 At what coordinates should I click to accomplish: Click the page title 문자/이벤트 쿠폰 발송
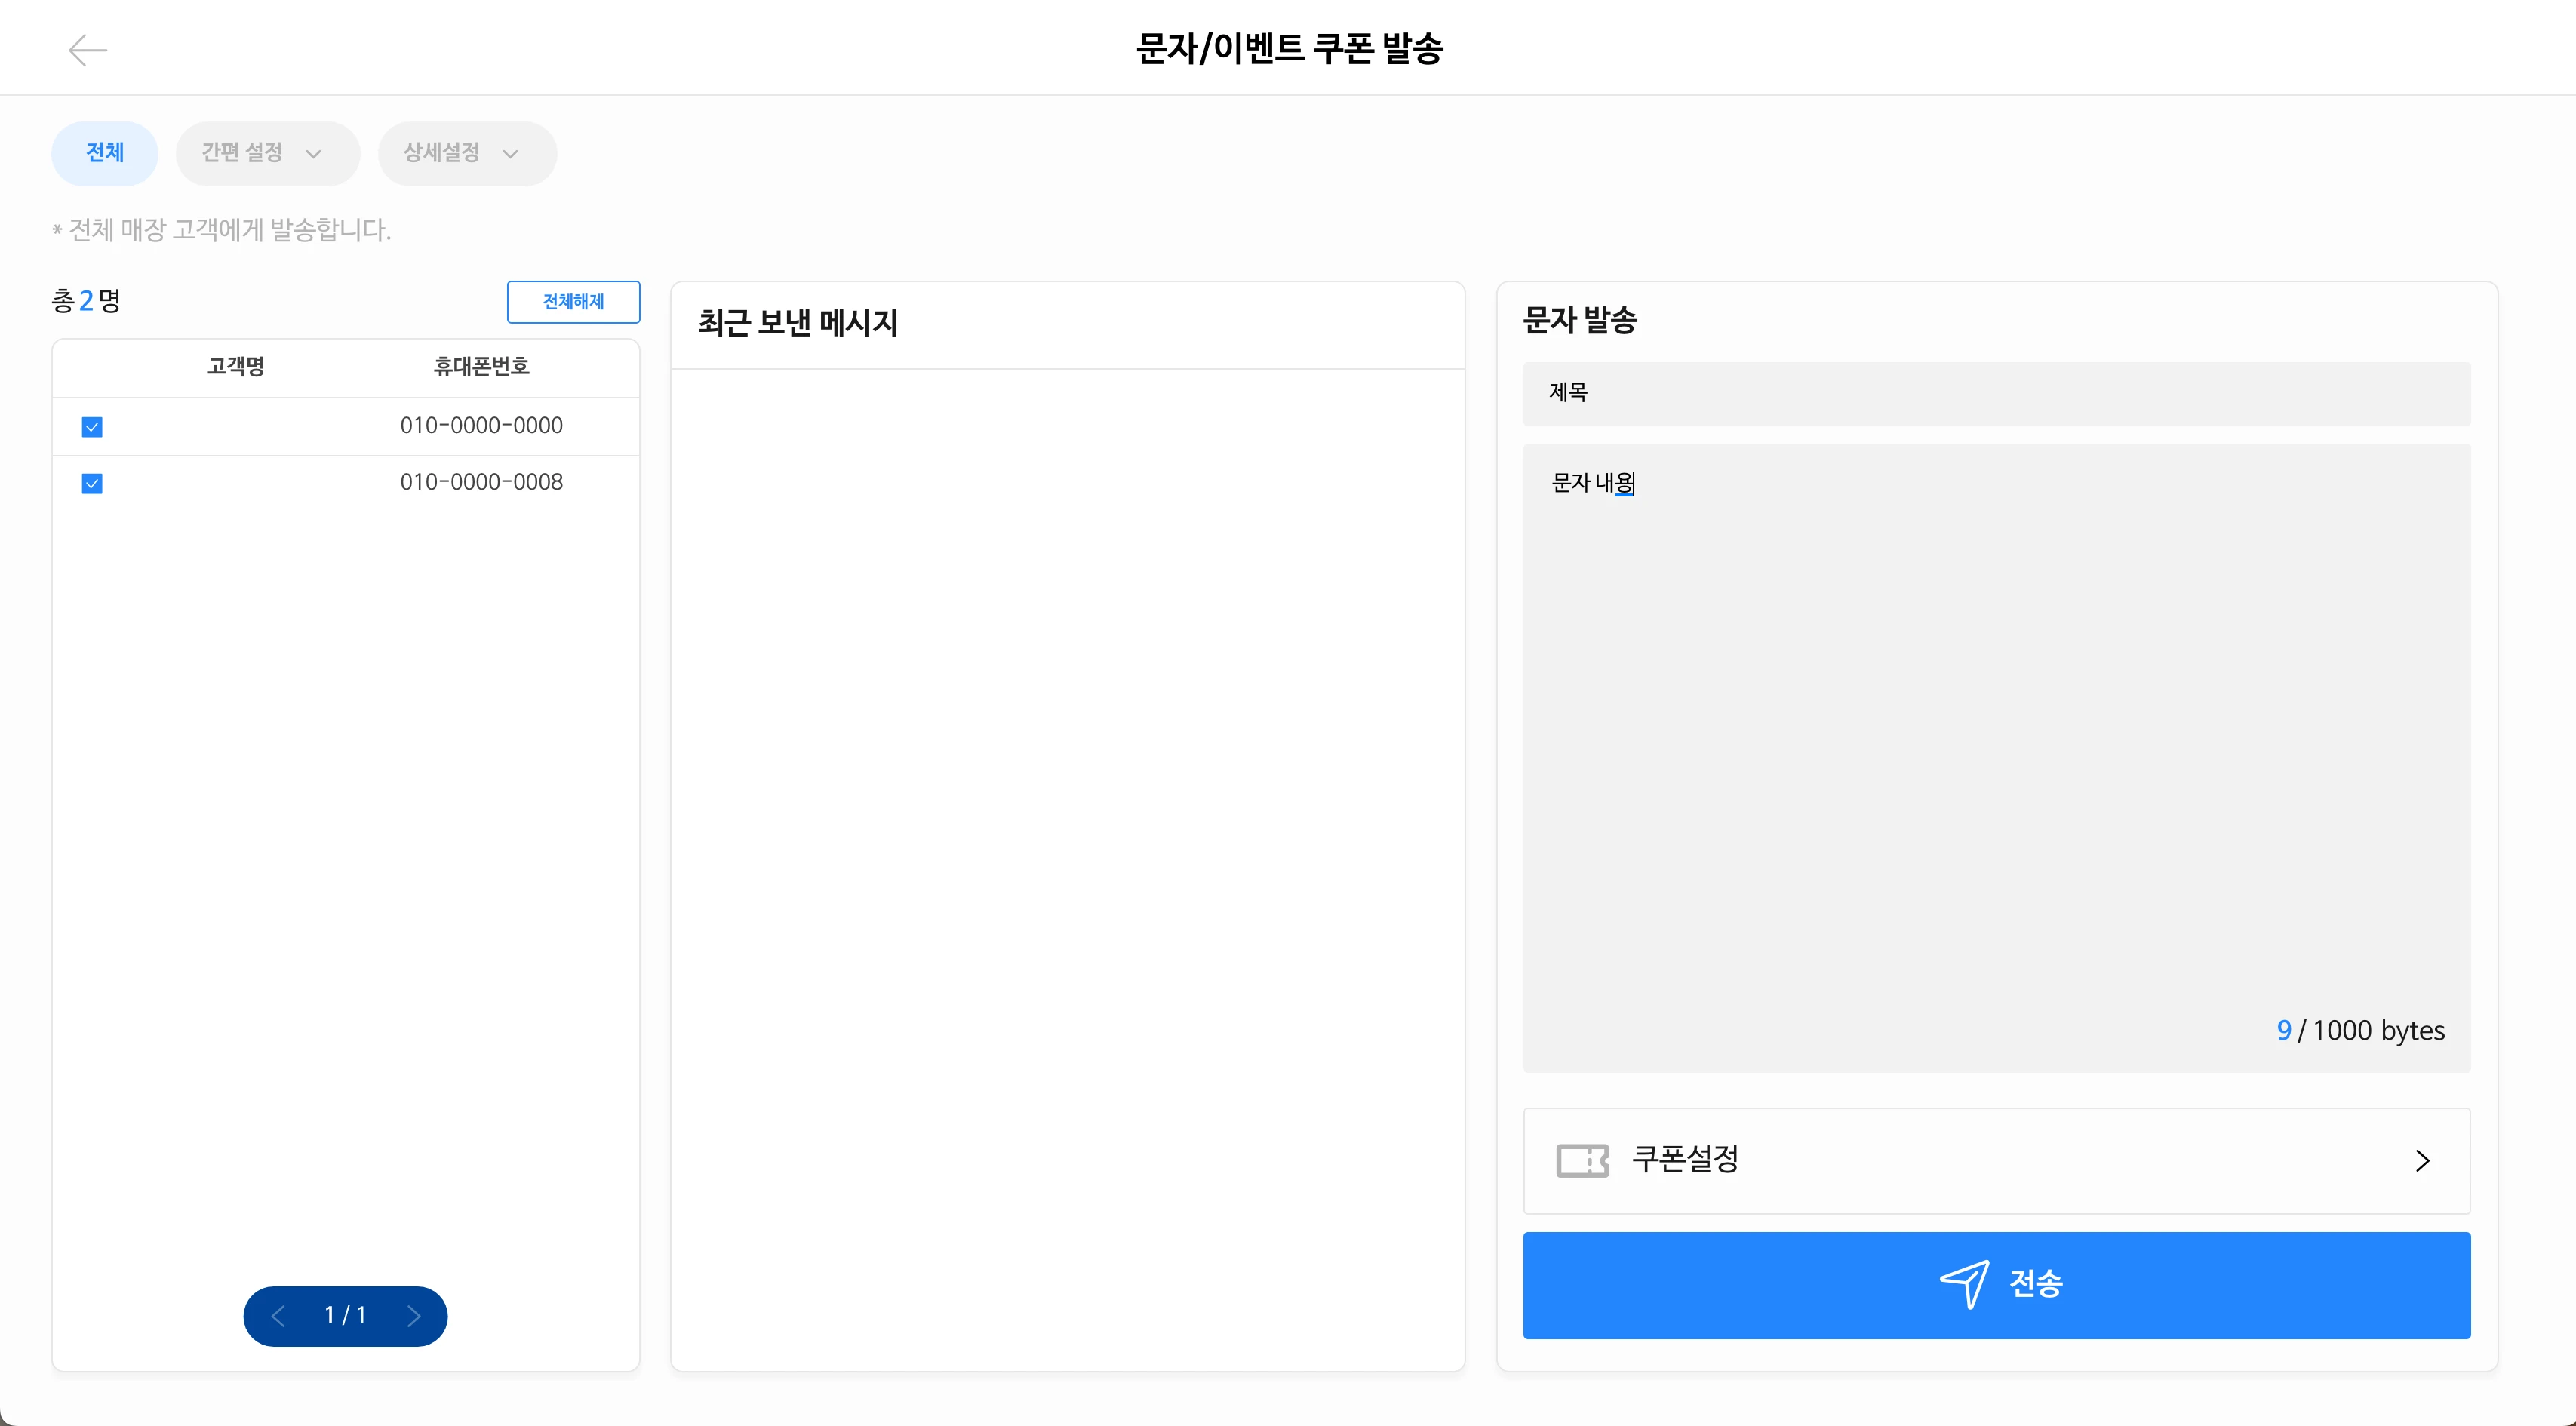(1289, 48)
